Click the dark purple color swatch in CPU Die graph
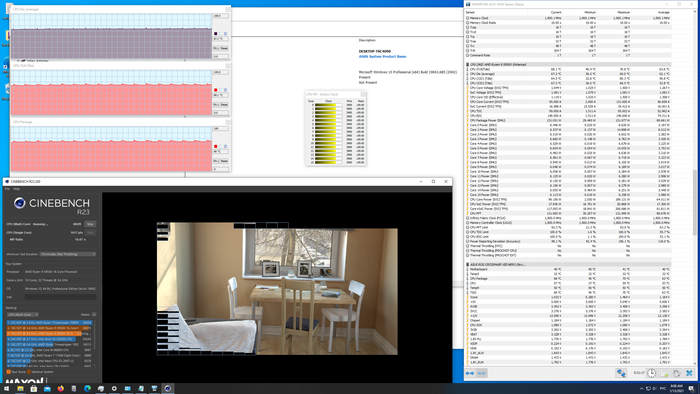Image resolution: width=700 pixels, height=394 pixels. [216, 33]
